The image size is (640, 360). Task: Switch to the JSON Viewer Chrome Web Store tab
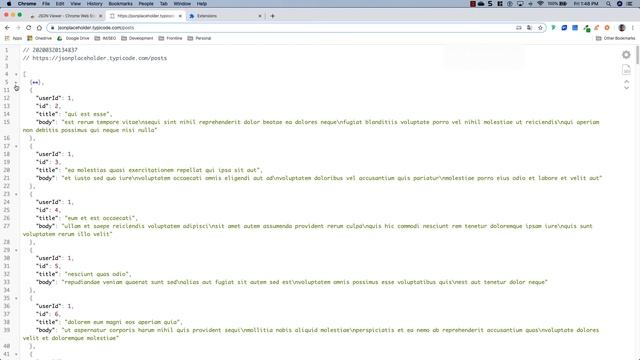pos(66,16)
